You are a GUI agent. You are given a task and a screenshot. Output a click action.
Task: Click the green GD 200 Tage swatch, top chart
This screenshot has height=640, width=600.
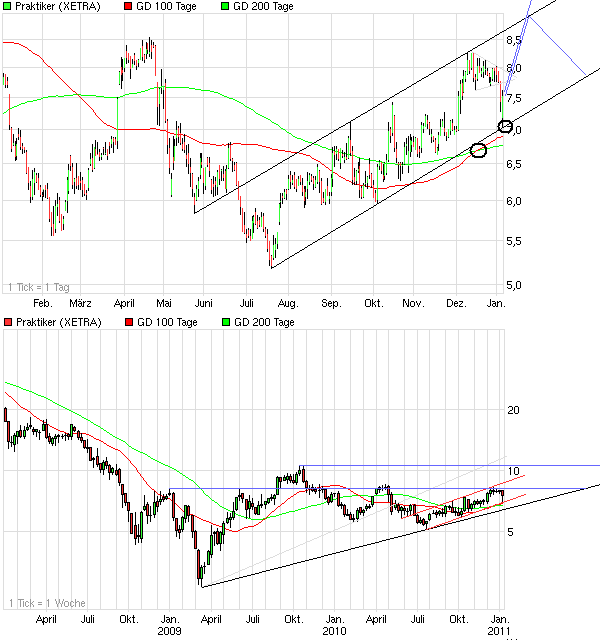click(x=225, y=7)
